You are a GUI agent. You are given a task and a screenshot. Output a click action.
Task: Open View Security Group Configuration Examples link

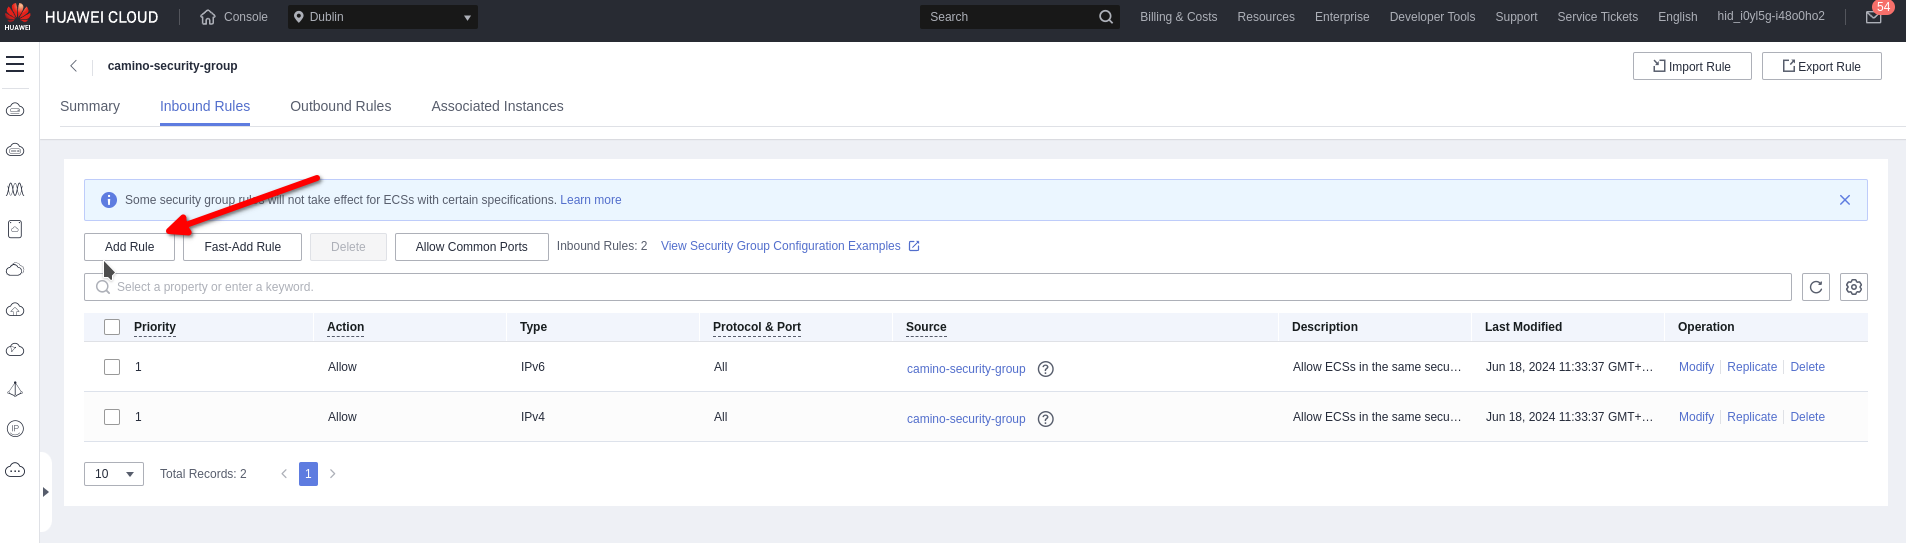click(780, 246)
